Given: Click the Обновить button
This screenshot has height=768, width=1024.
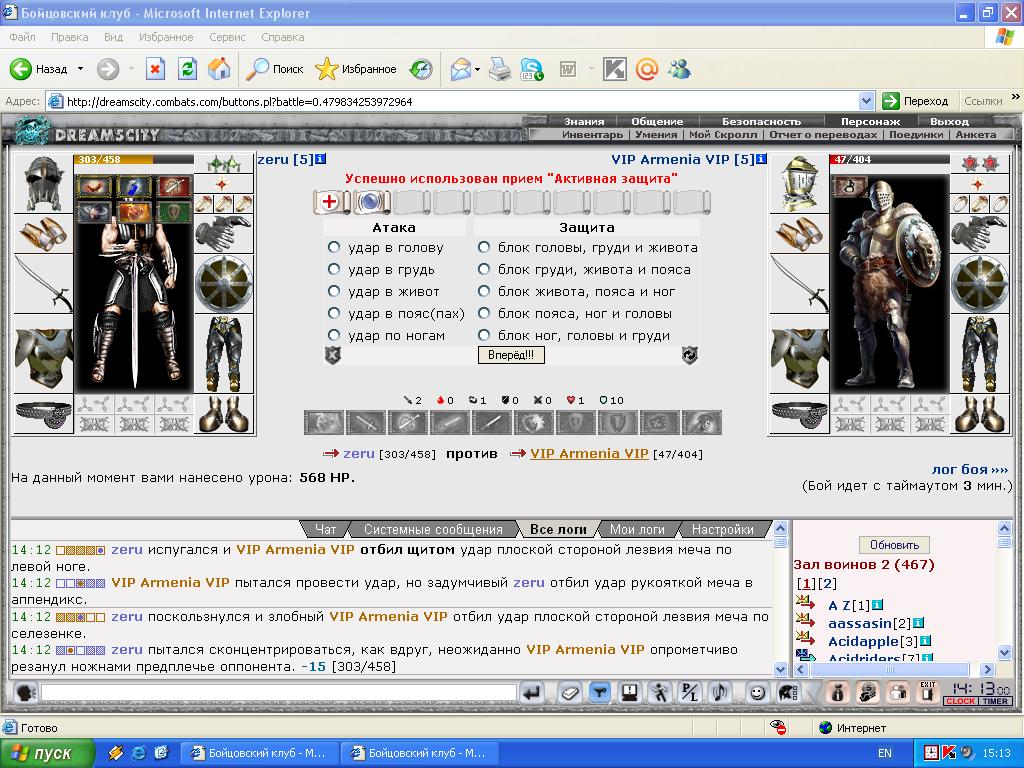Looking at the screenshot, I should [x=894, y=545].
